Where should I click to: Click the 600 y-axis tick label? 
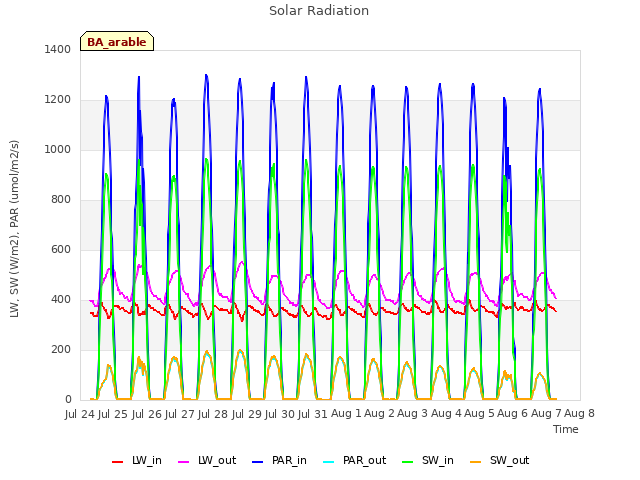pyautogui.click(x=61, y=249)
